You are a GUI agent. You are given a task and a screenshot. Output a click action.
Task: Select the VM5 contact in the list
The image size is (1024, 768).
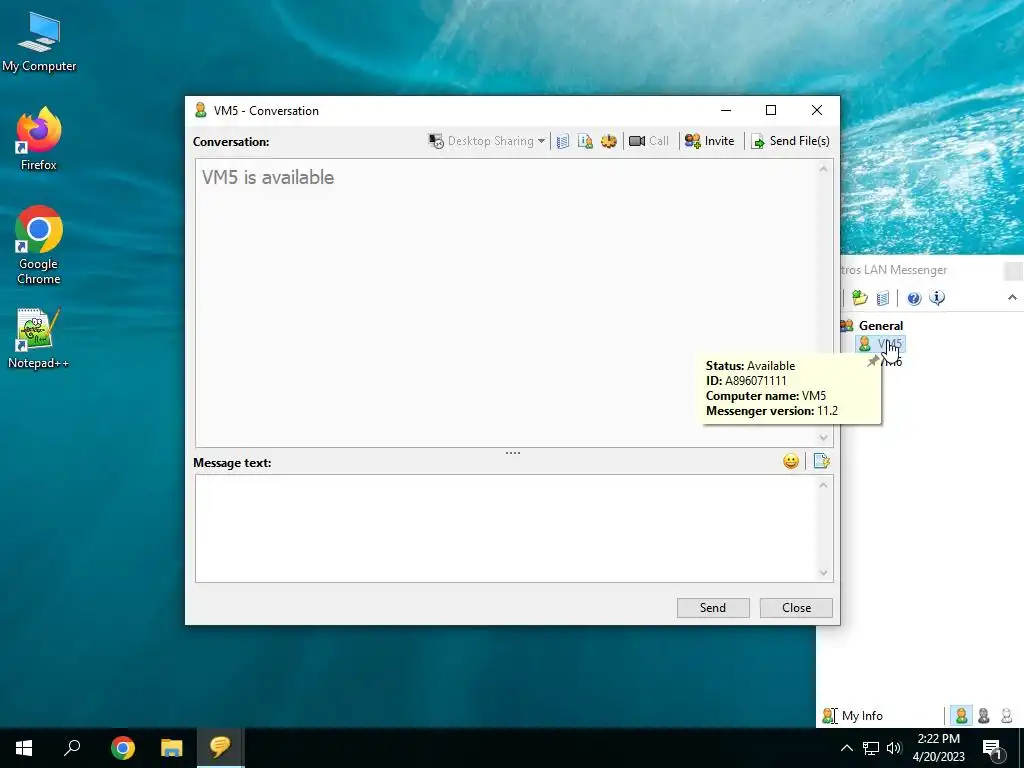click(x=880, y=344)
